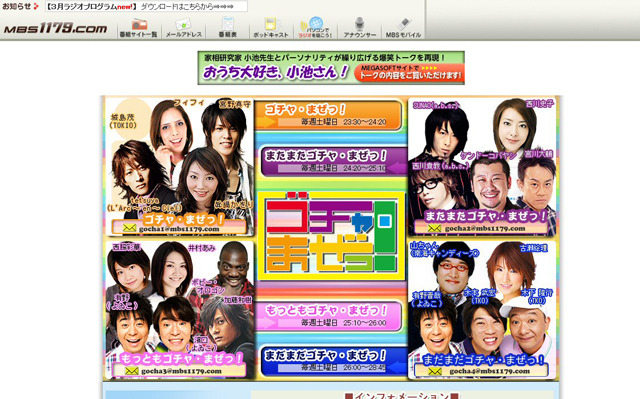Click the ゴチャ・まぜっ！ cast photo with フィフィ
Viewport: 640px width, 399px height.
[x=180, y=166]
